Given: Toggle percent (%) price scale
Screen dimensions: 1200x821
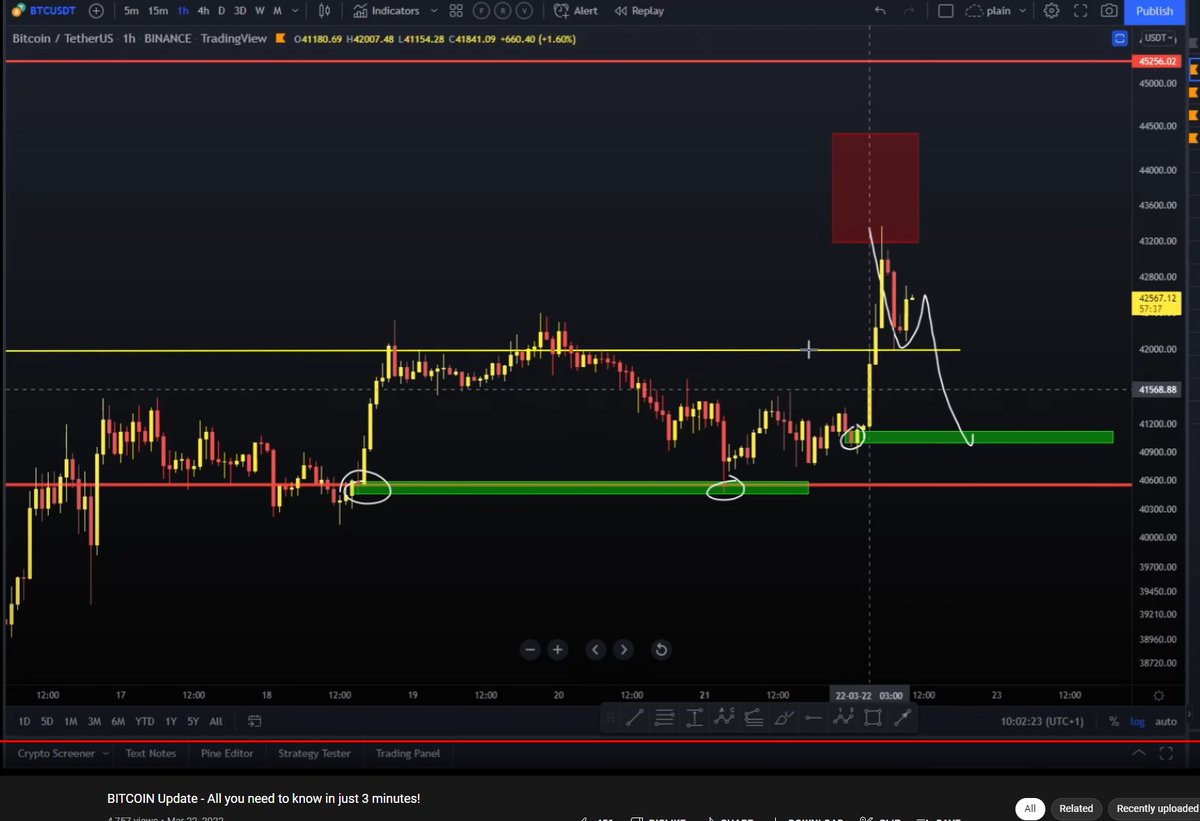Looking at the screenshot, I should tap(1114, 721).
